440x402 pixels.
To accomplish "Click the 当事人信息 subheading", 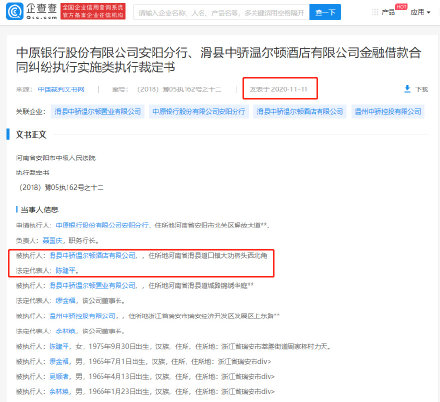I will [39, 210].
